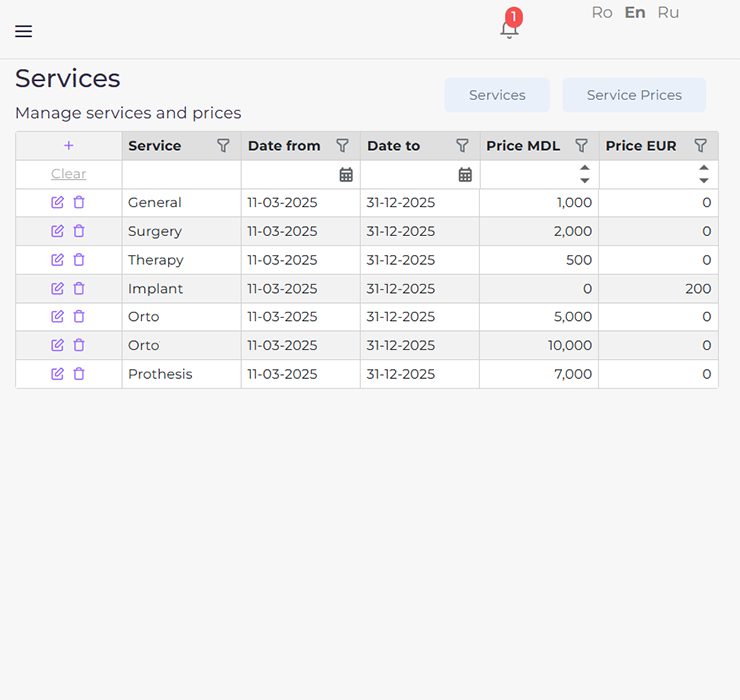This screenshot has width=740, height=700.
Task: Delete the Implant service row
Action: click(x=79, y=288)
